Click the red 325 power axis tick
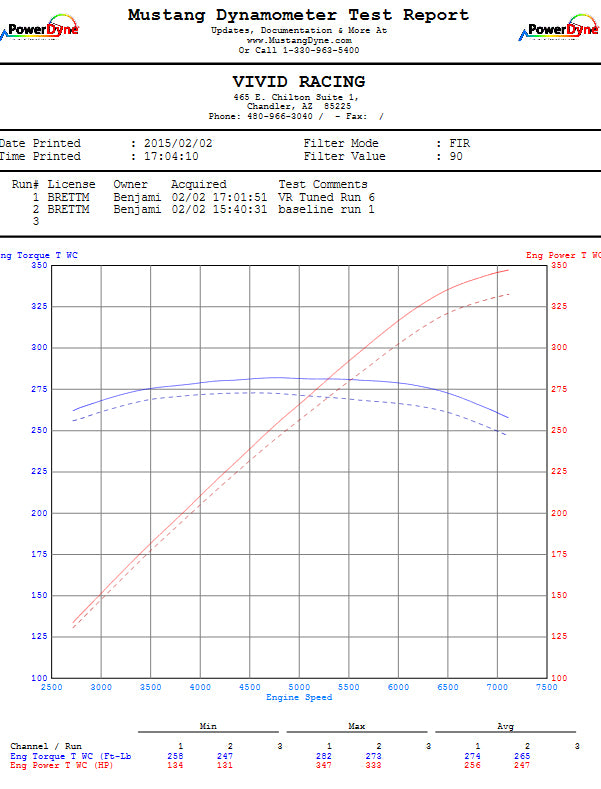The height and width of the screenshot is (789, 601). (559, 306)
